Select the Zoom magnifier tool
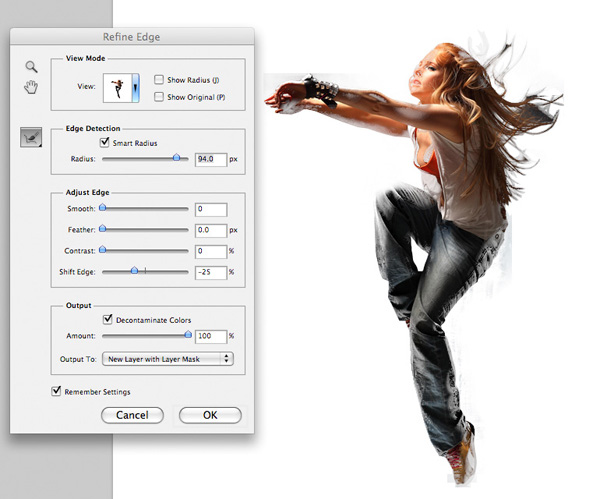The image size is (600, 499). 31,67
